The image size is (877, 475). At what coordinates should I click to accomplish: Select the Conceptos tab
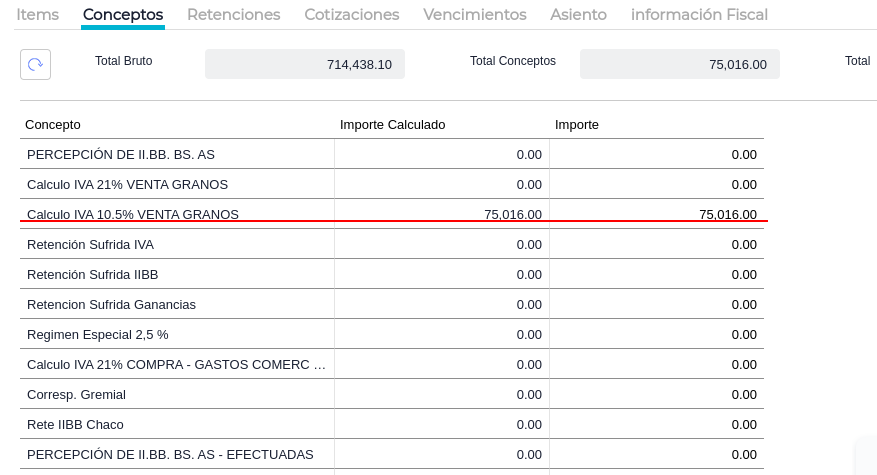[x=123, y=15]
